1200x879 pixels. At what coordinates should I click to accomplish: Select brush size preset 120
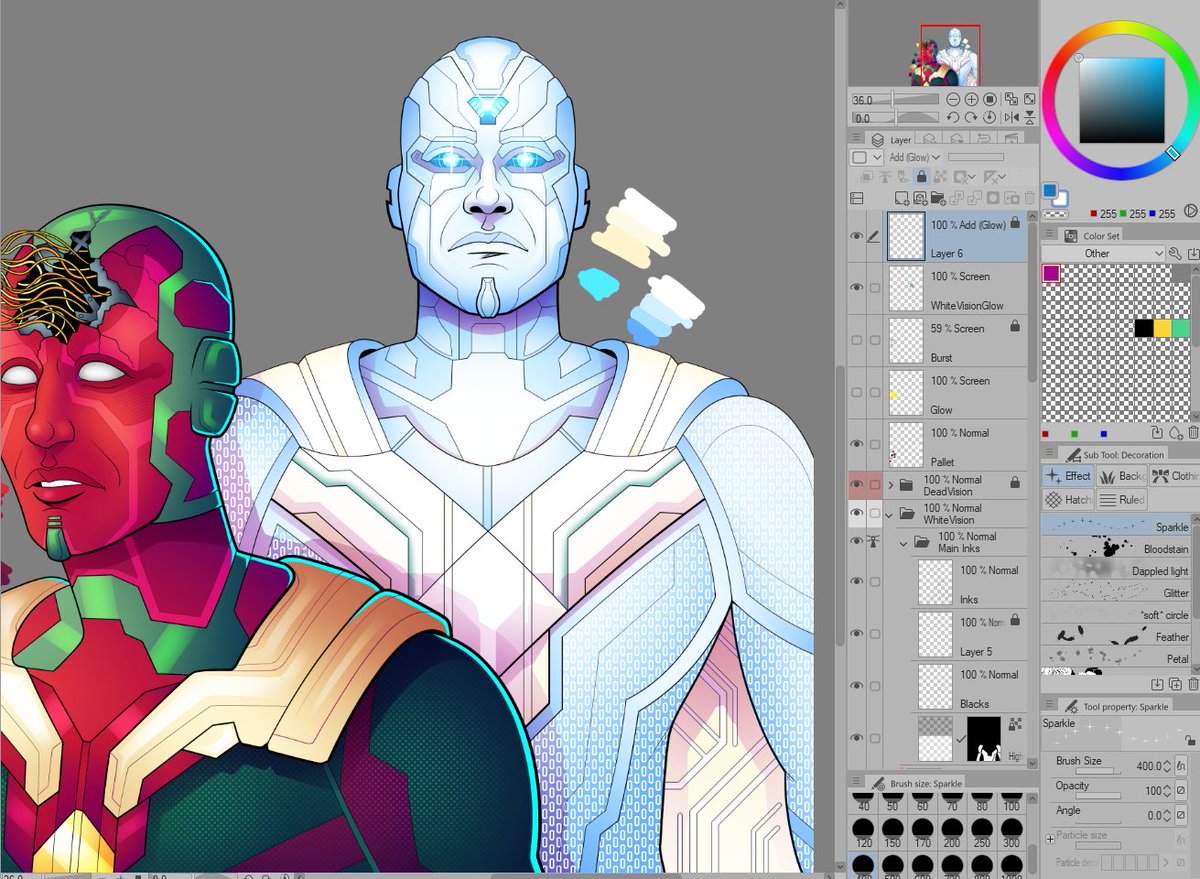[865, 834]
